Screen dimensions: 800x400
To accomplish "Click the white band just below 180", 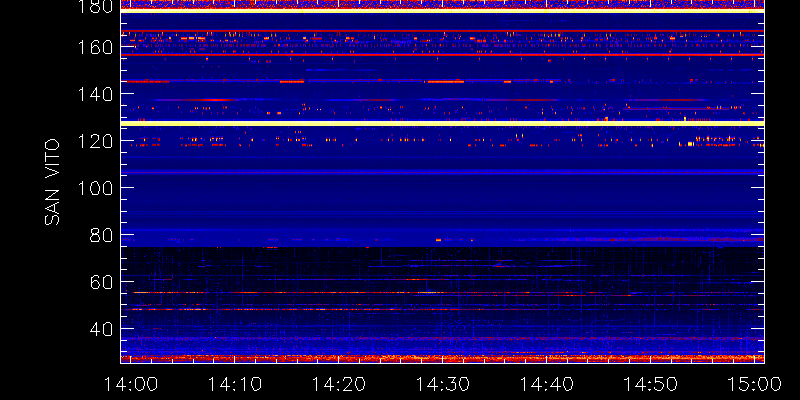I will 442,11.
